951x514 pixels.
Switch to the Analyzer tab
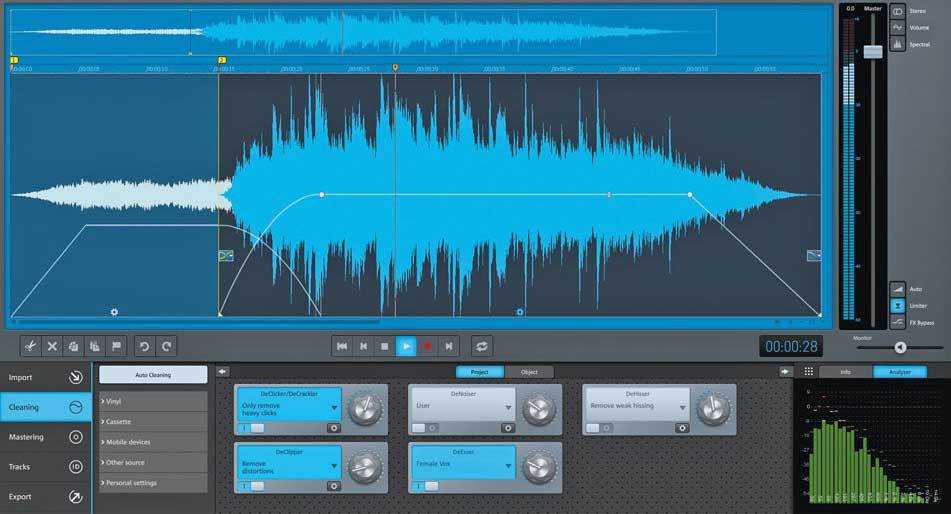tap(900, 372)
